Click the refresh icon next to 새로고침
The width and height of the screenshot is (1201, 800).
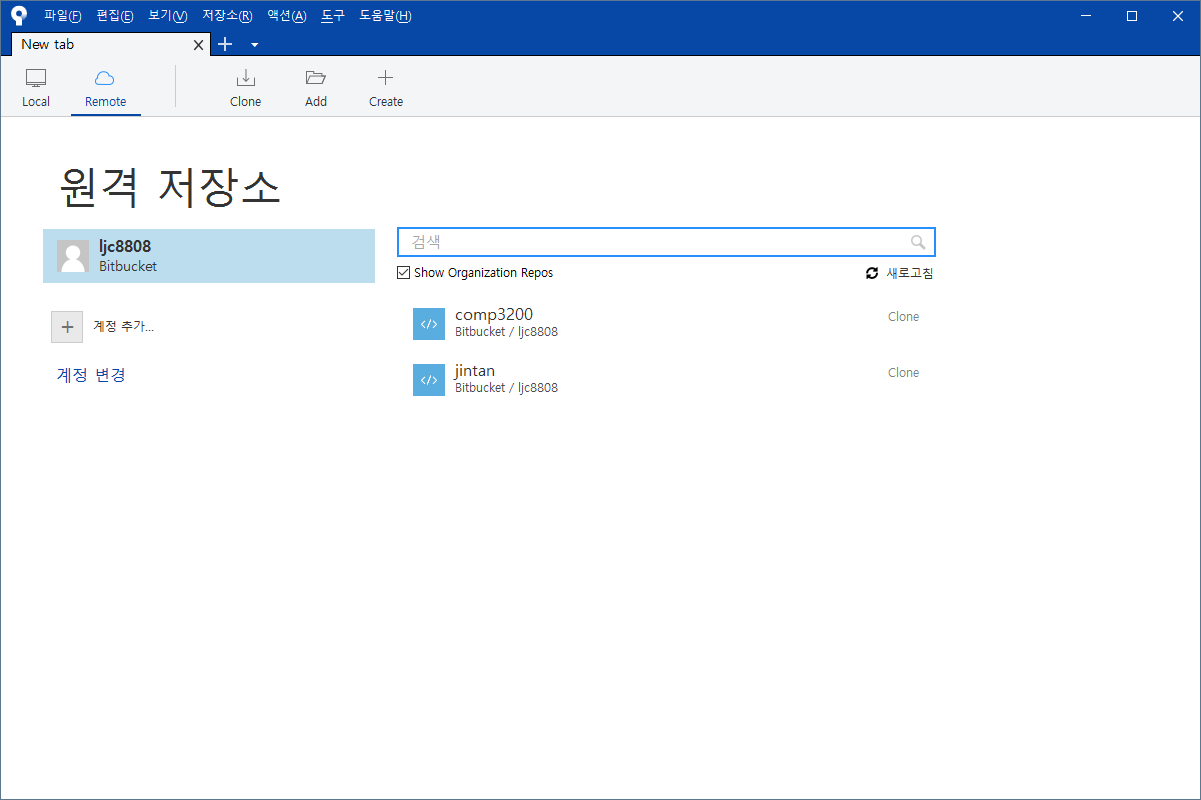tap(872, 273)
